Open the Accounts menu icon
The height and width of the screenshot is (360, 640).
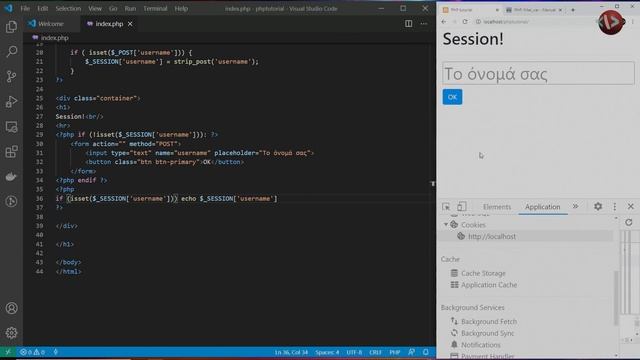[11, 308]
